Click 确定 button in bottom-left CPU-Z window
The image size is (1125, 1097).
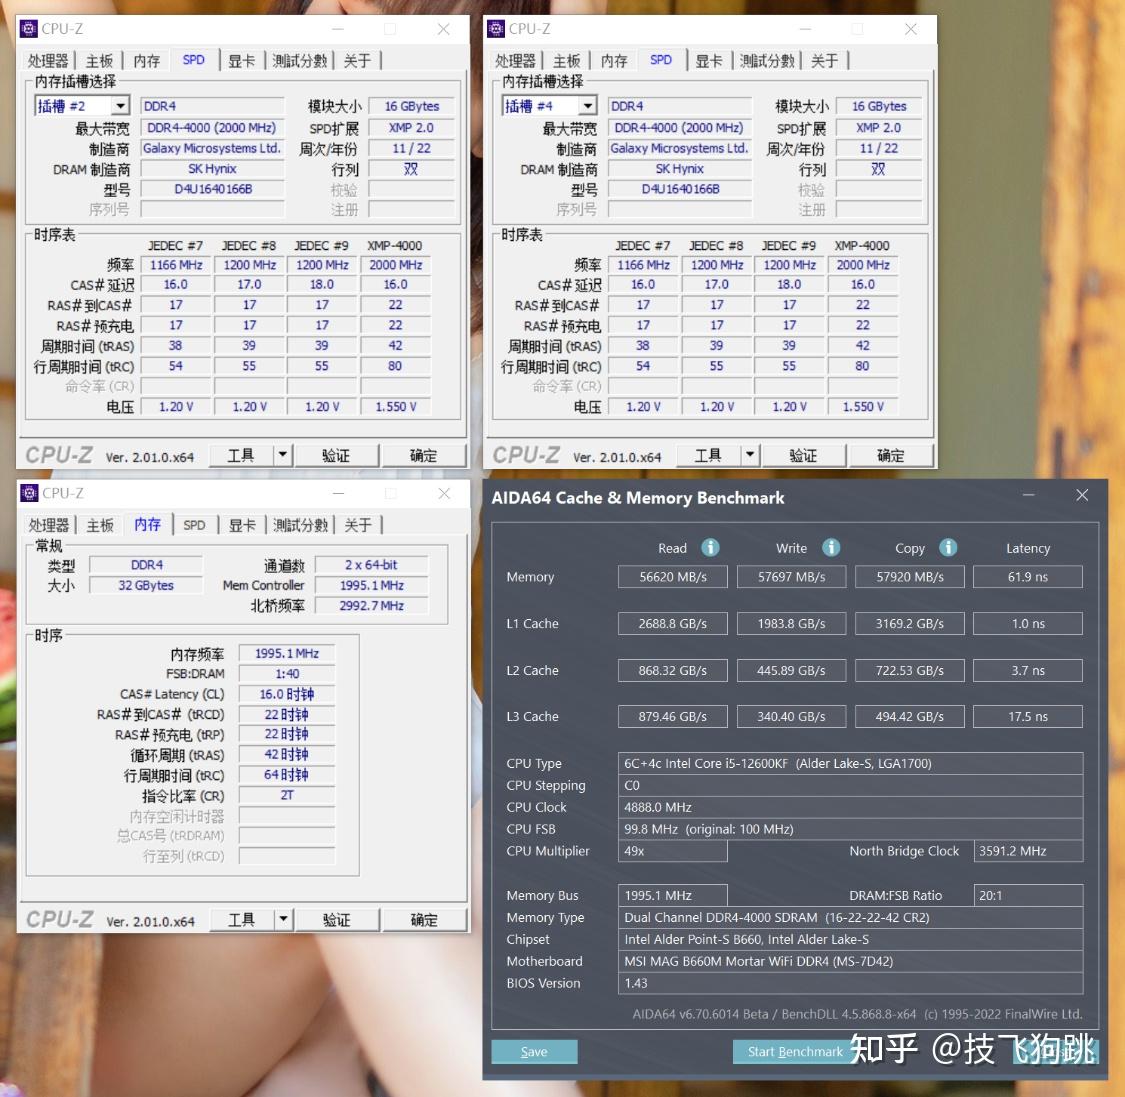tap(424, 919)
